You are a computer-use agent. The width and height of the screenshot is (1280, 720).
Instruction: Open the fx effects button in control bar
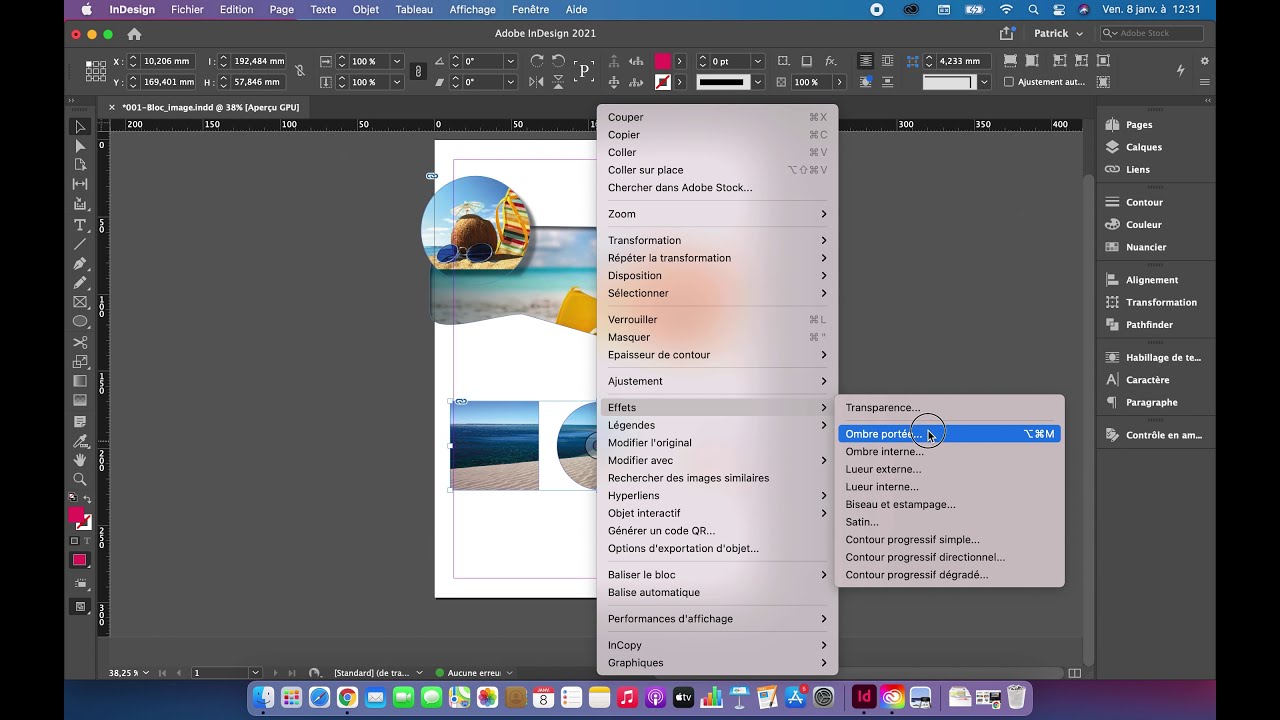831,61
